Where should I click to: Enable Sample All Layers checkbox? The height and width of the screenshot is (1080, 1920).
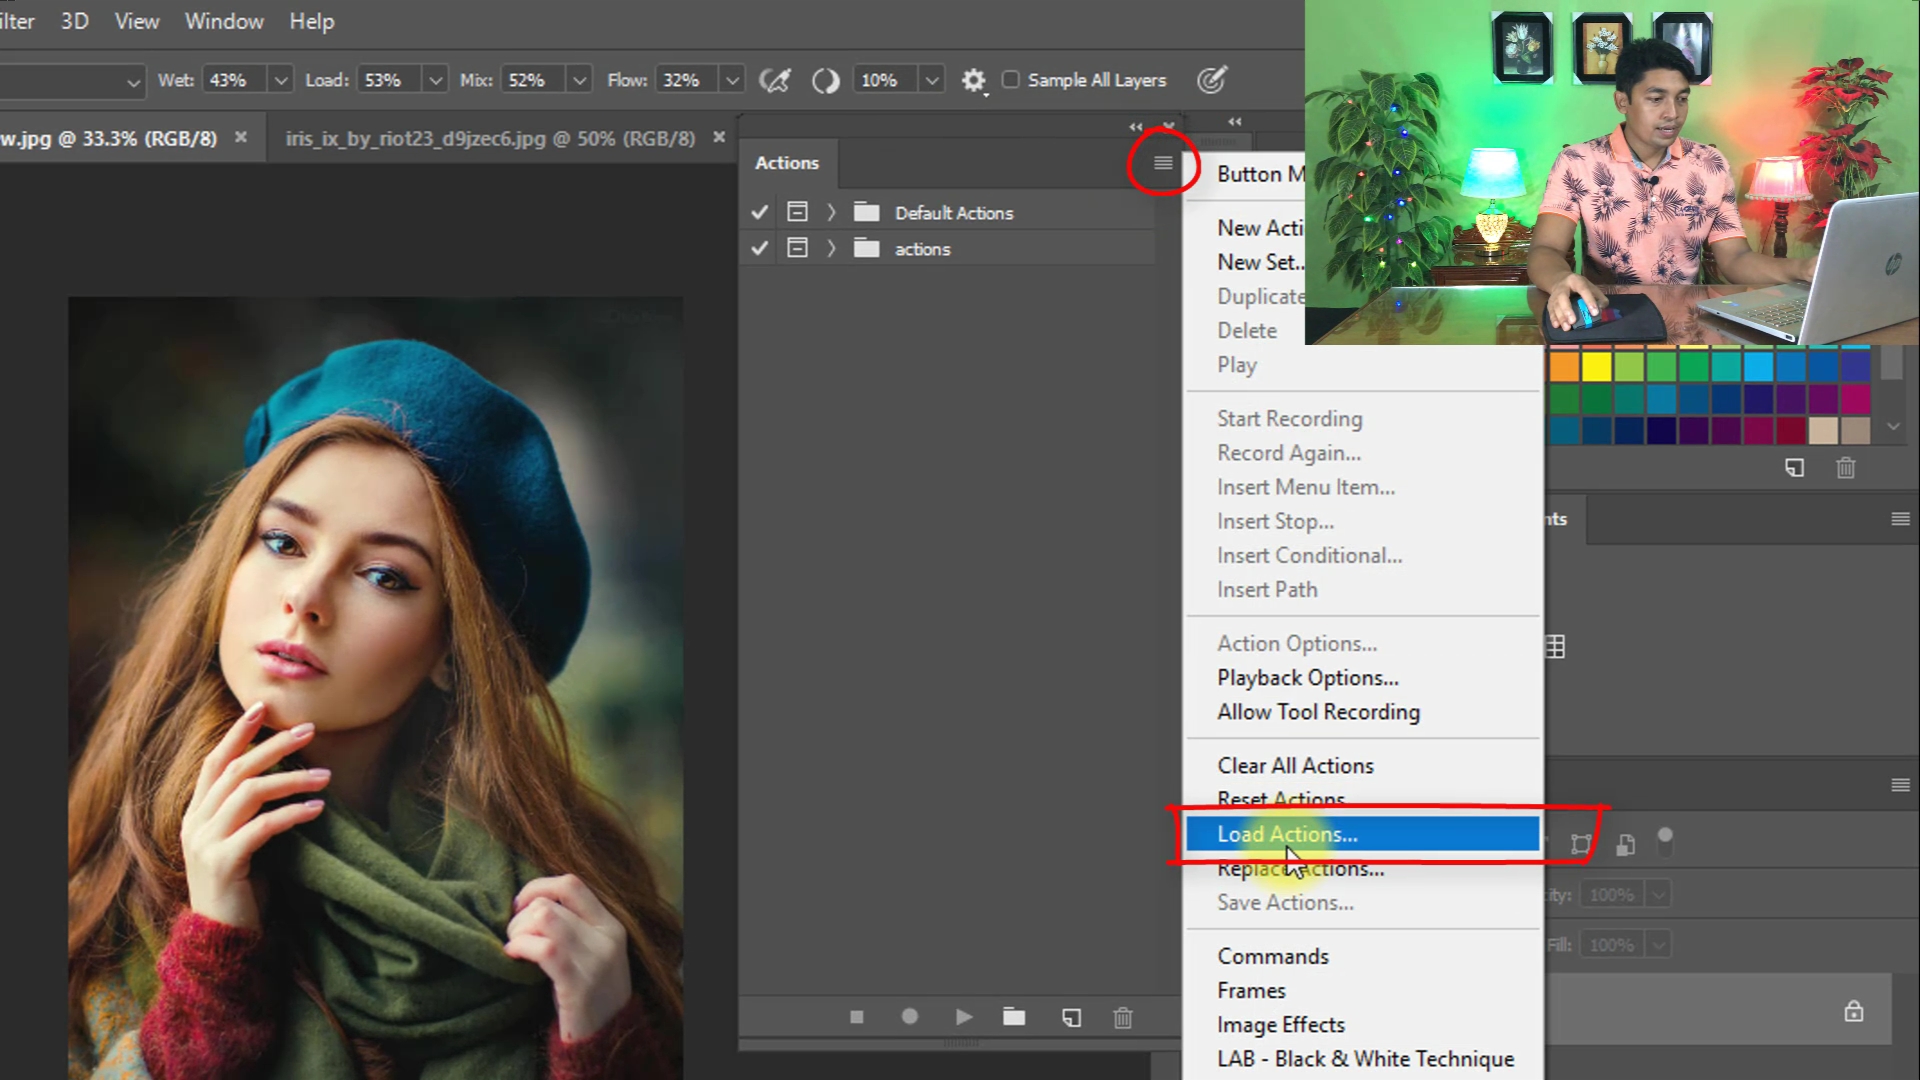(1011, 80)
